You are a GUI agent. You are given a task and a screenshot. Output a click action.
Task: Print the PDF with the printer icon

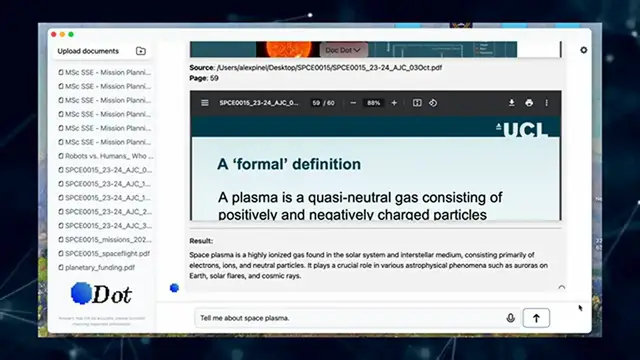[x=529, y=103]
